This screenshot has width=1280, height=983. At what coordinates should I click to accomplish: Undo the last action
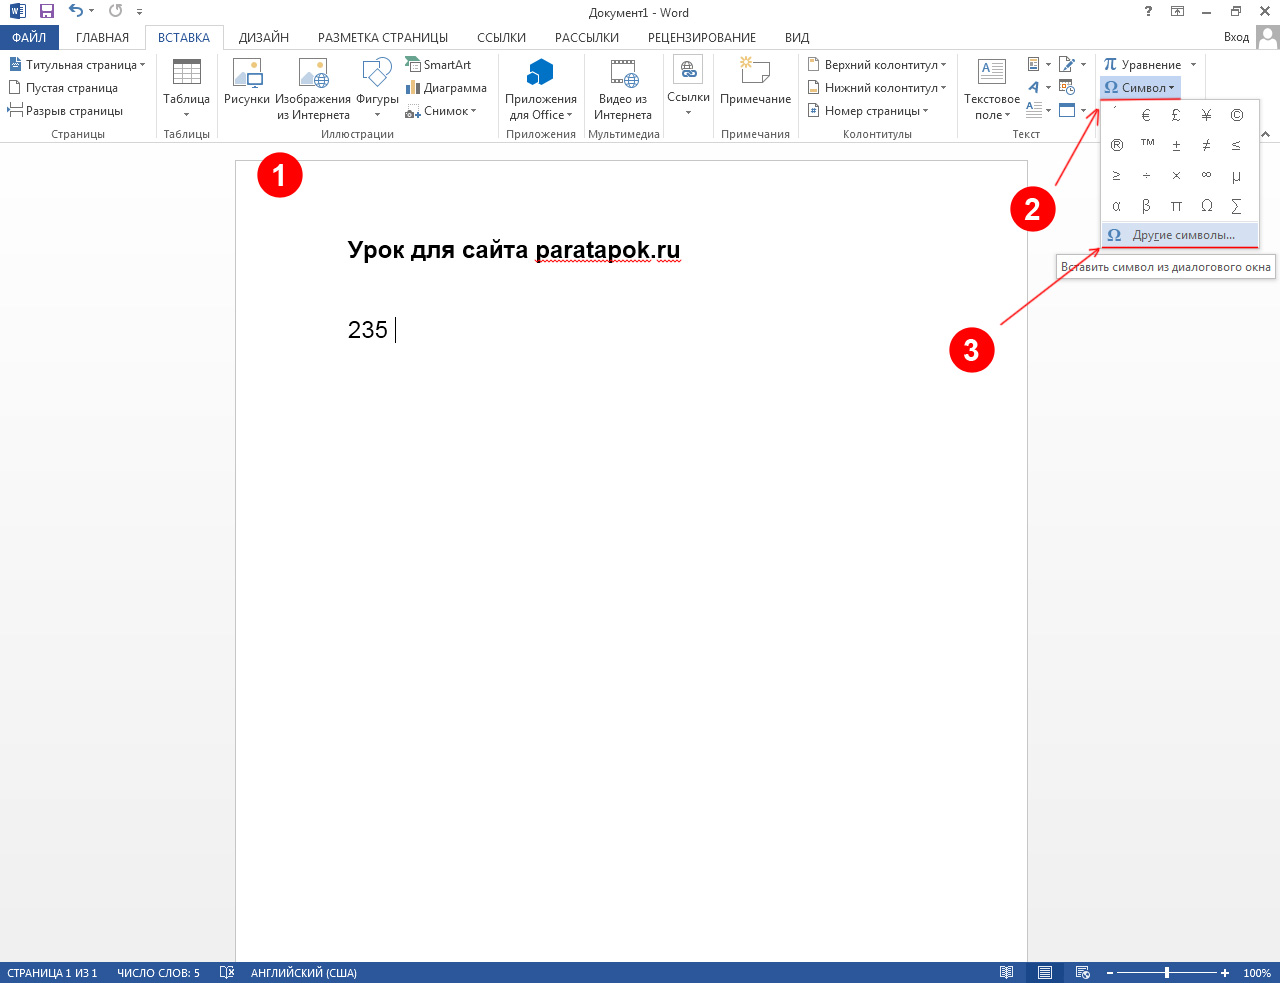[x=76, y=12]
